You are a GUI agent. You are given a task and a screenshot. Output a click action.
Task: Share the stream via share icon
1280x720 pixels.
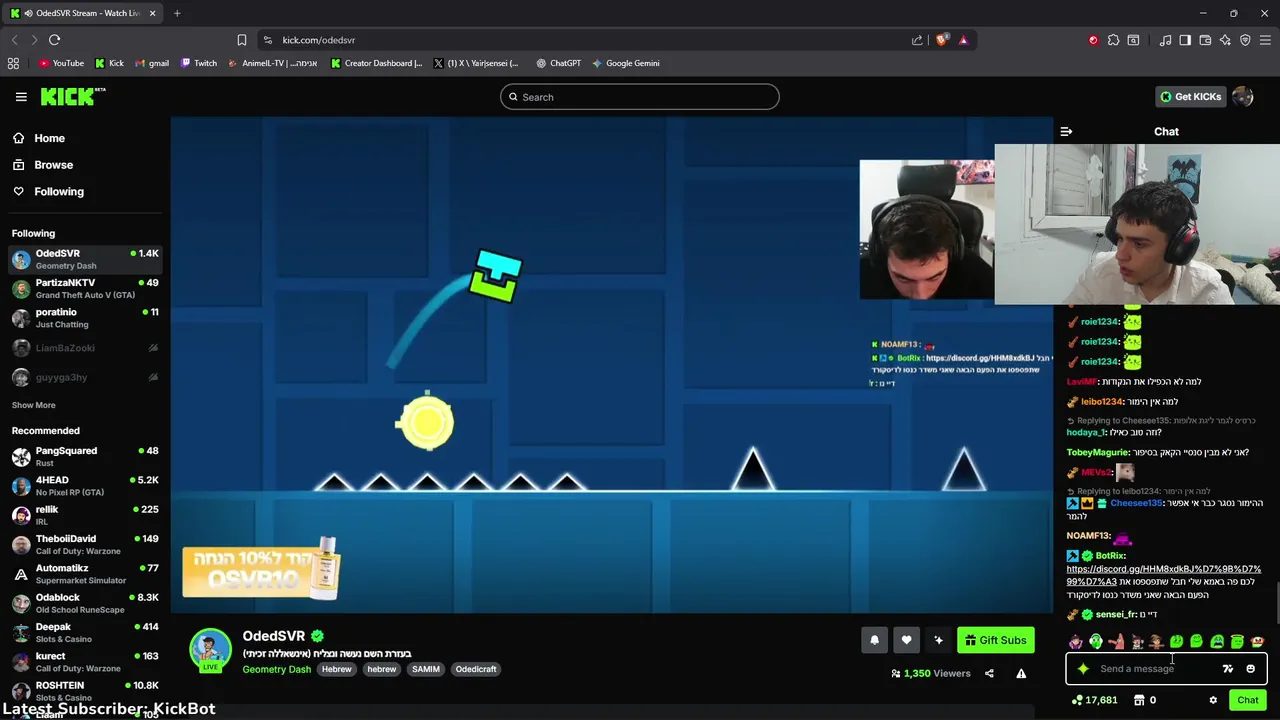989,673
